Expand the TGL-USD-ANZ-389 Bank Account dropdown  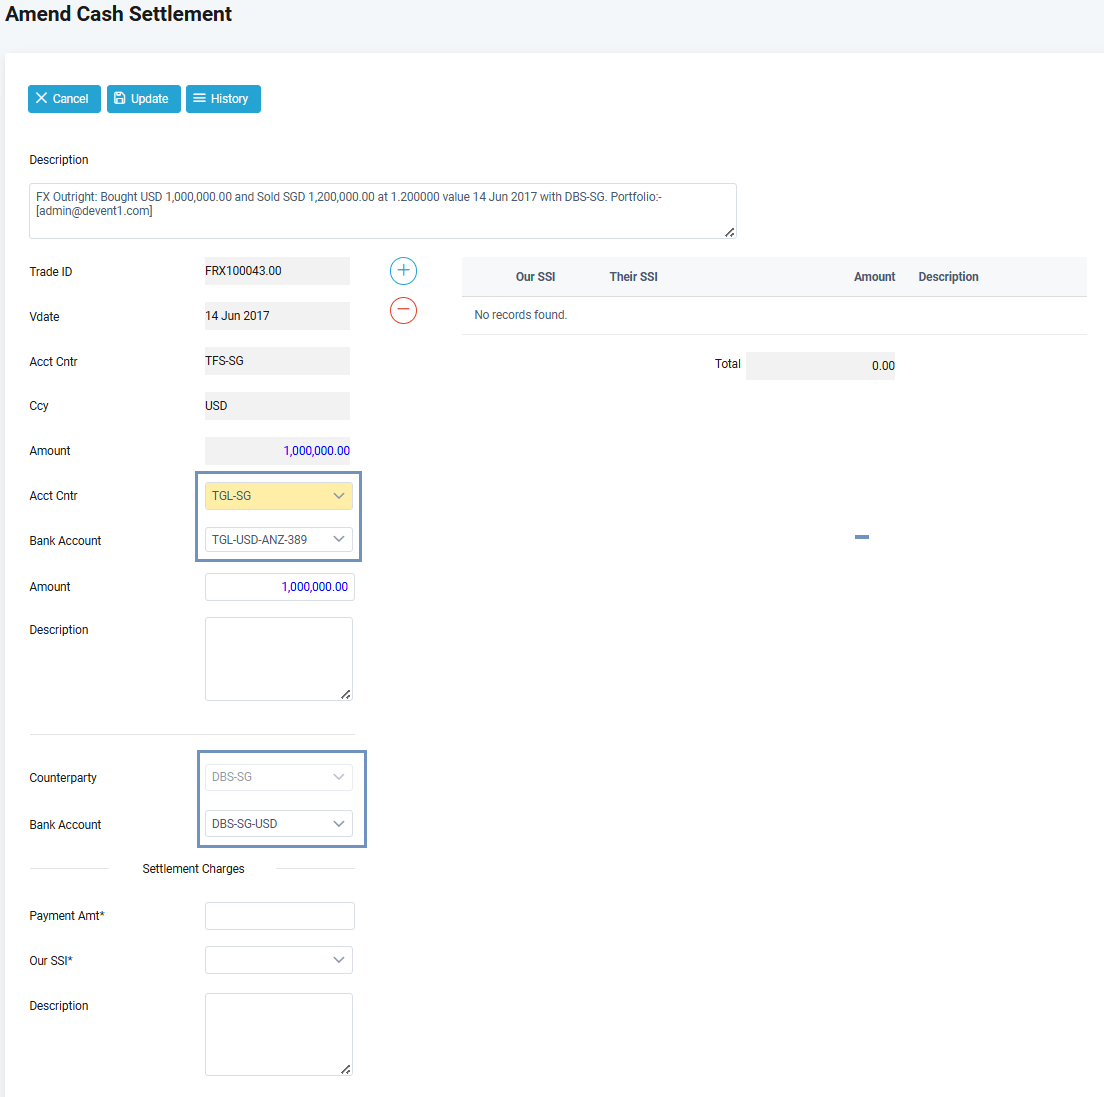point(278,540)
